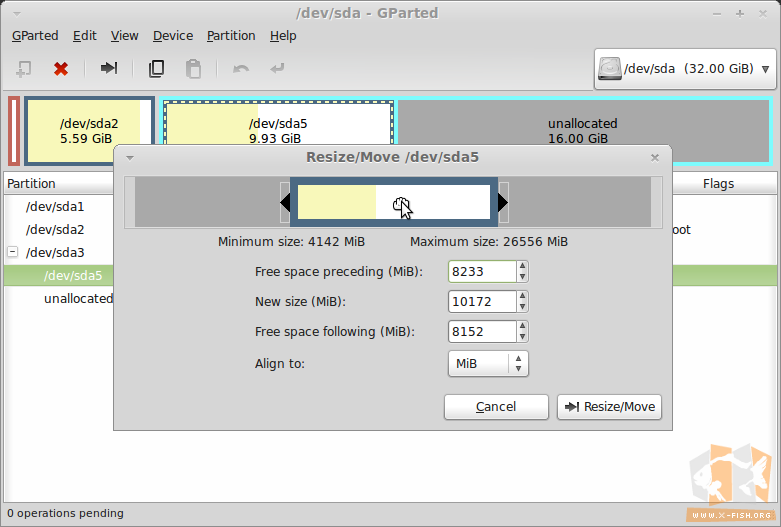Open the /dev/sda device dropdown
The height and width of the screenshot is (527, 781).
pos(685,69)
